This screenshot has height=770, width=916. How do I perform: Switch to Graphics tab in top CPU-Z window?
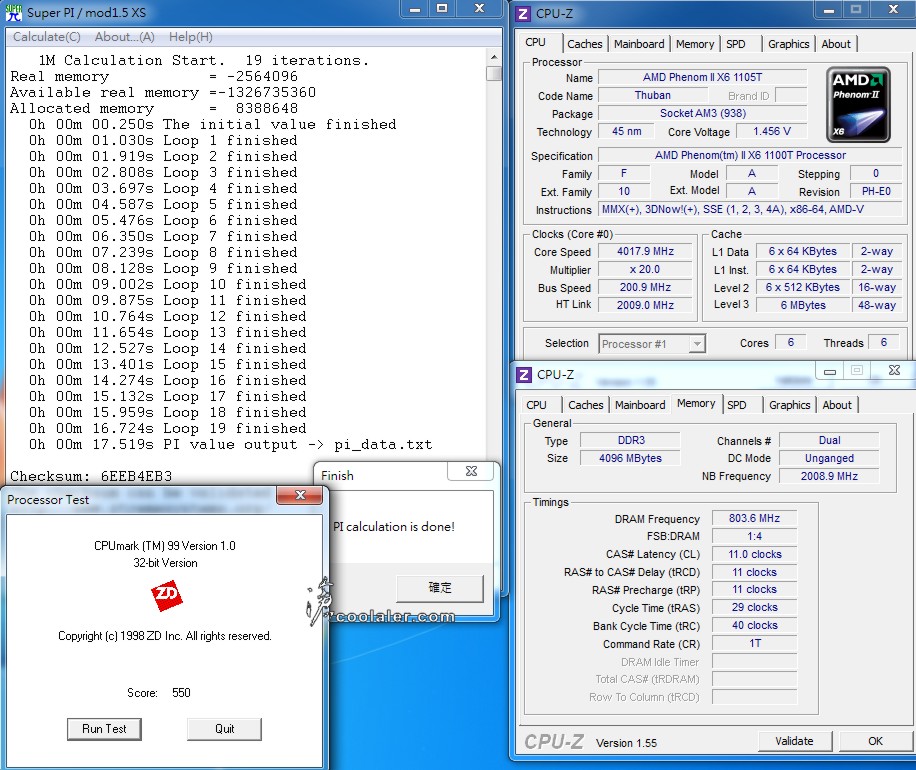tap(788, 44)
